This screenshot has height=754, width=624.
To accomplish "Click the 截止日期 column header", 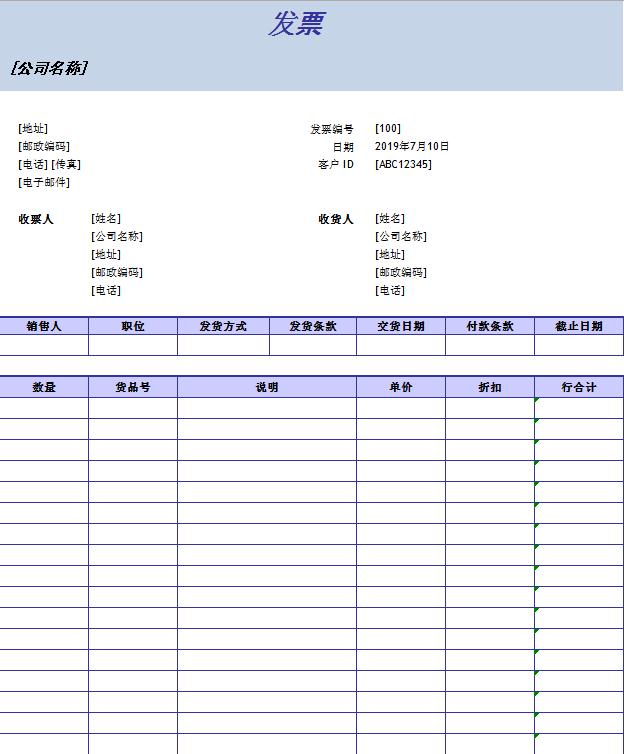I will 578,326.
